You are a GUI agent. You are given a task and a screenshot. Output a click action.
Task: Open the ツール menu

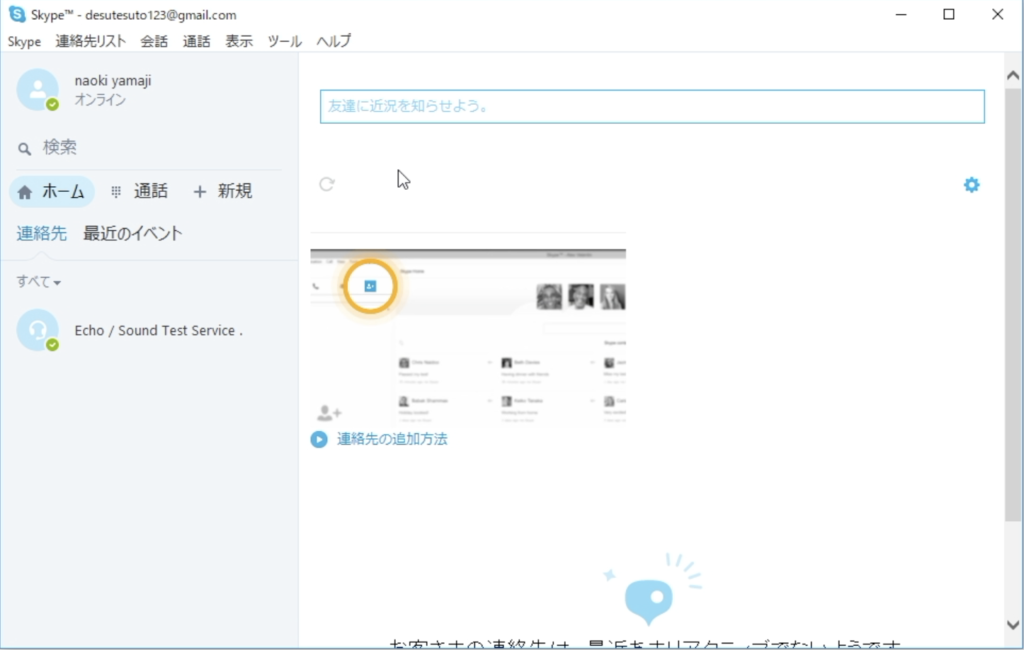pyautogui.click(x=284, y=41)
